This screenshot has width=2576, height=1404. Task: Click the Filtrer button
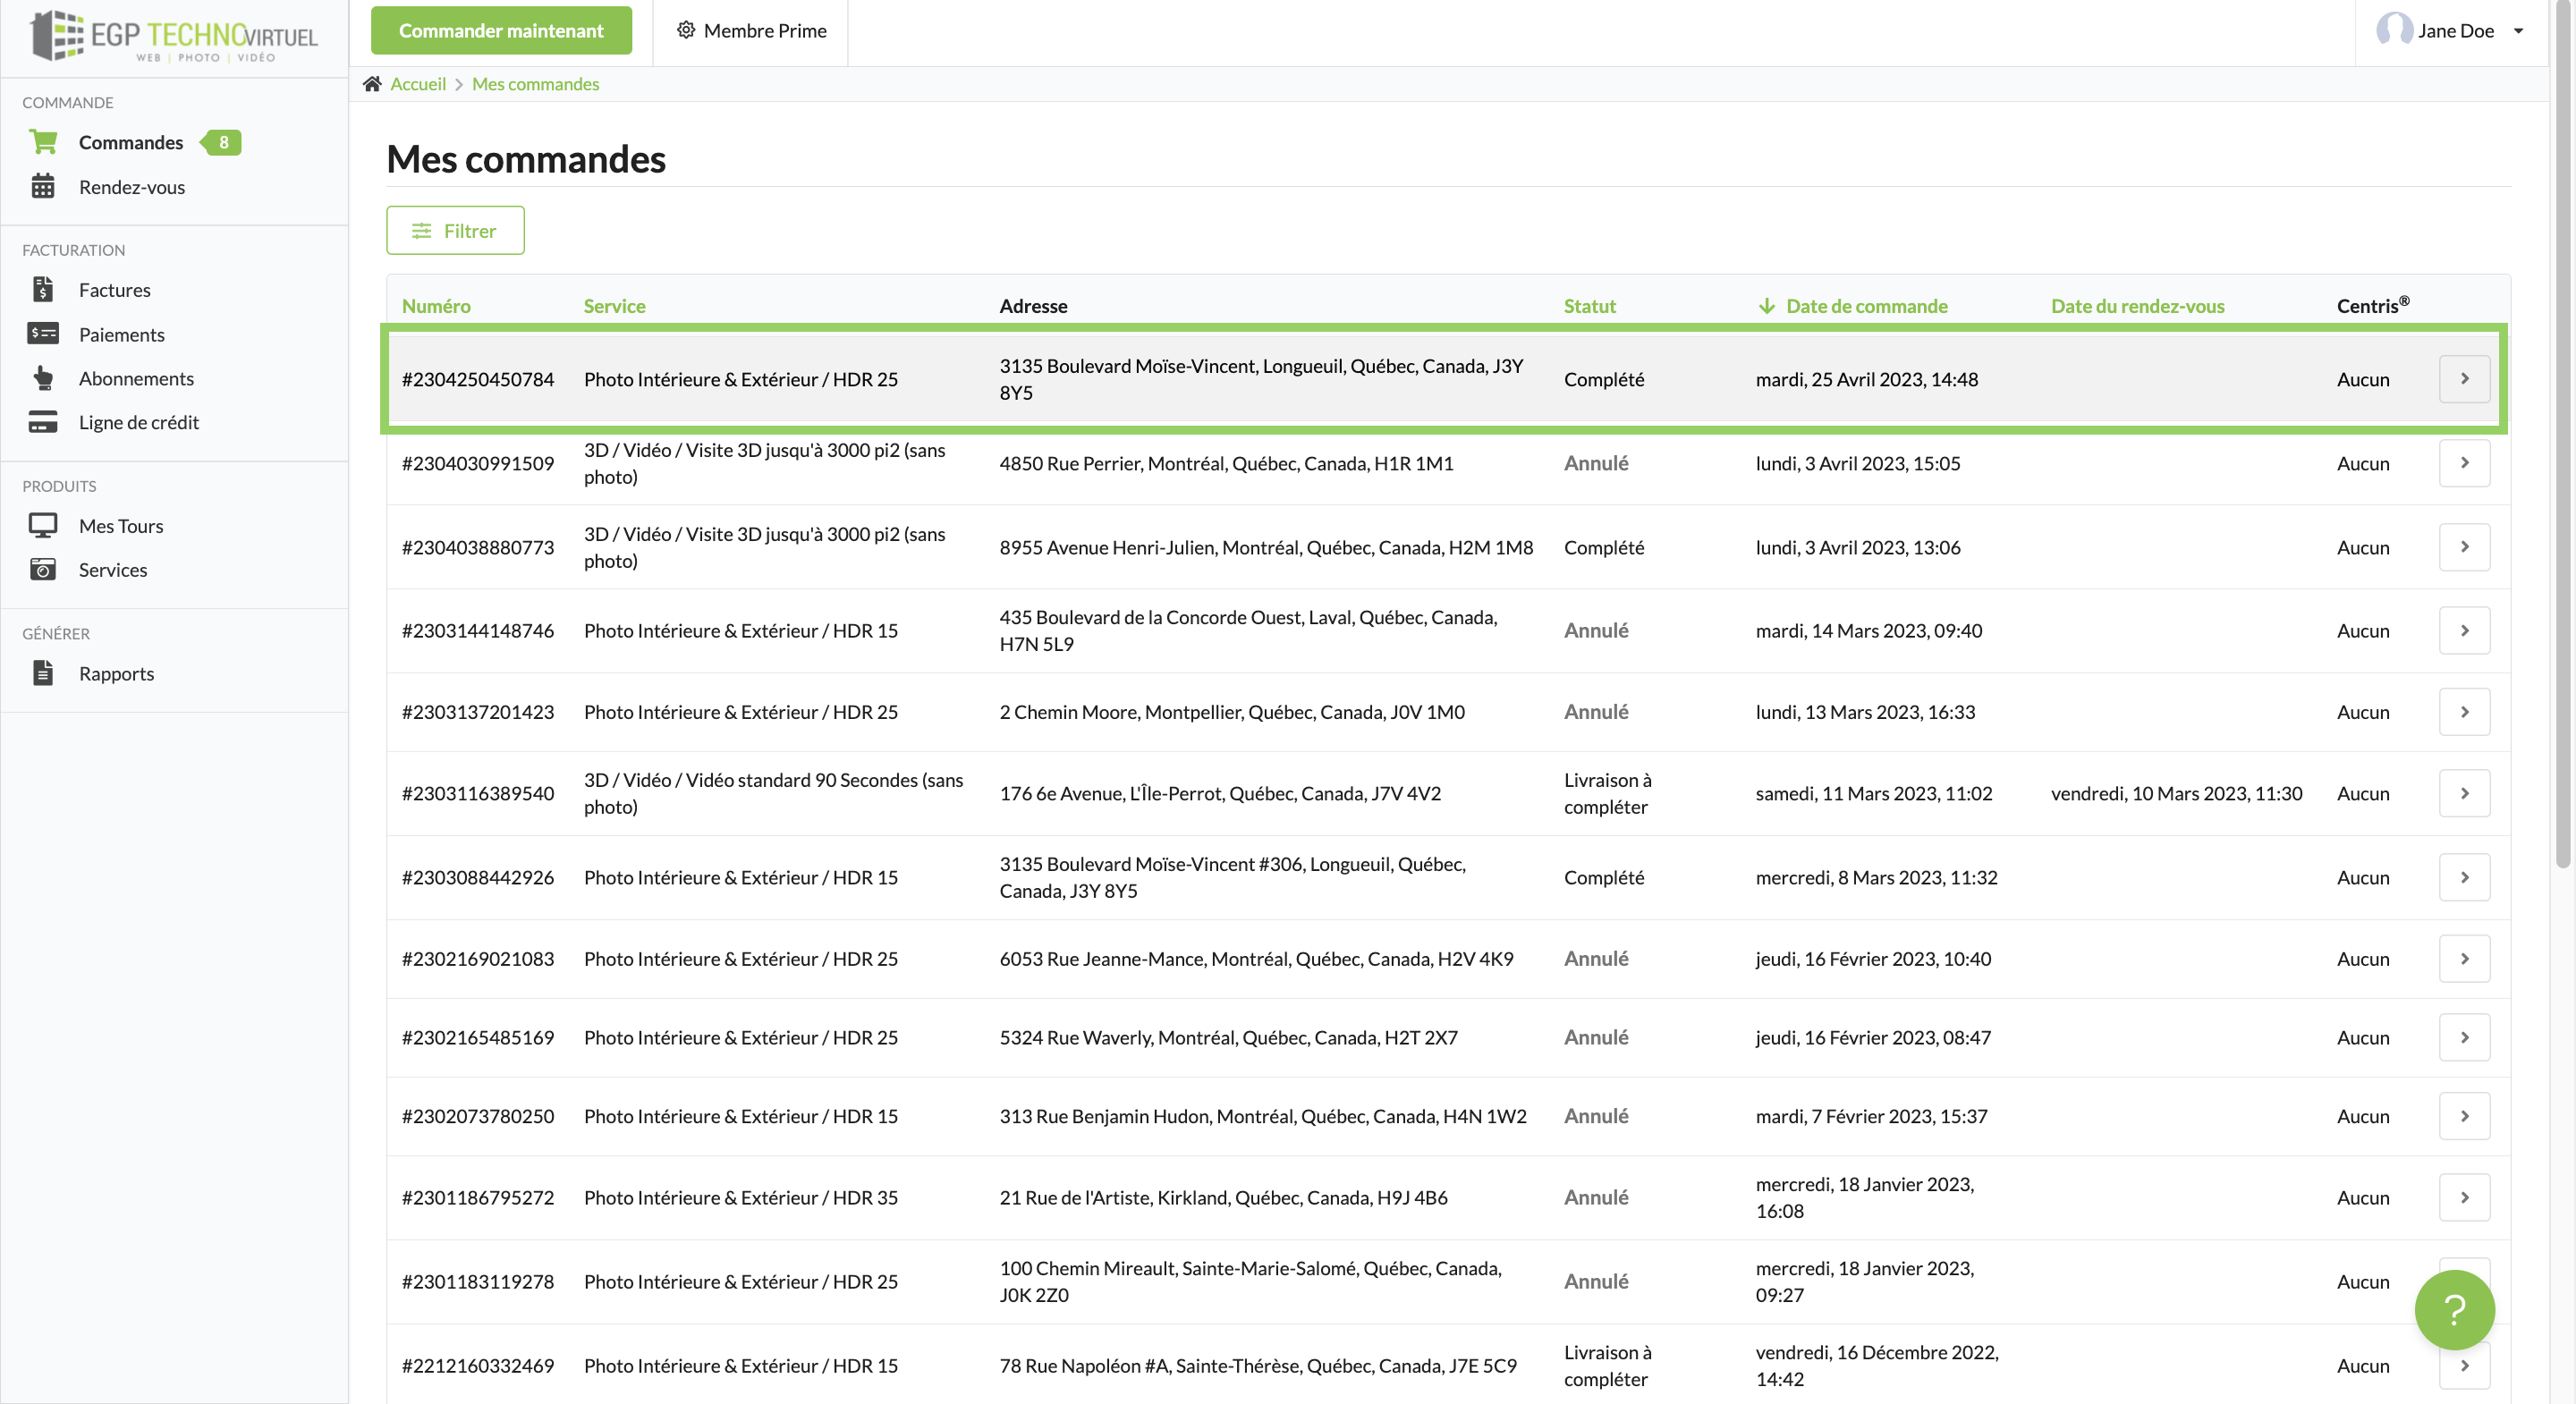coord(455,231)
